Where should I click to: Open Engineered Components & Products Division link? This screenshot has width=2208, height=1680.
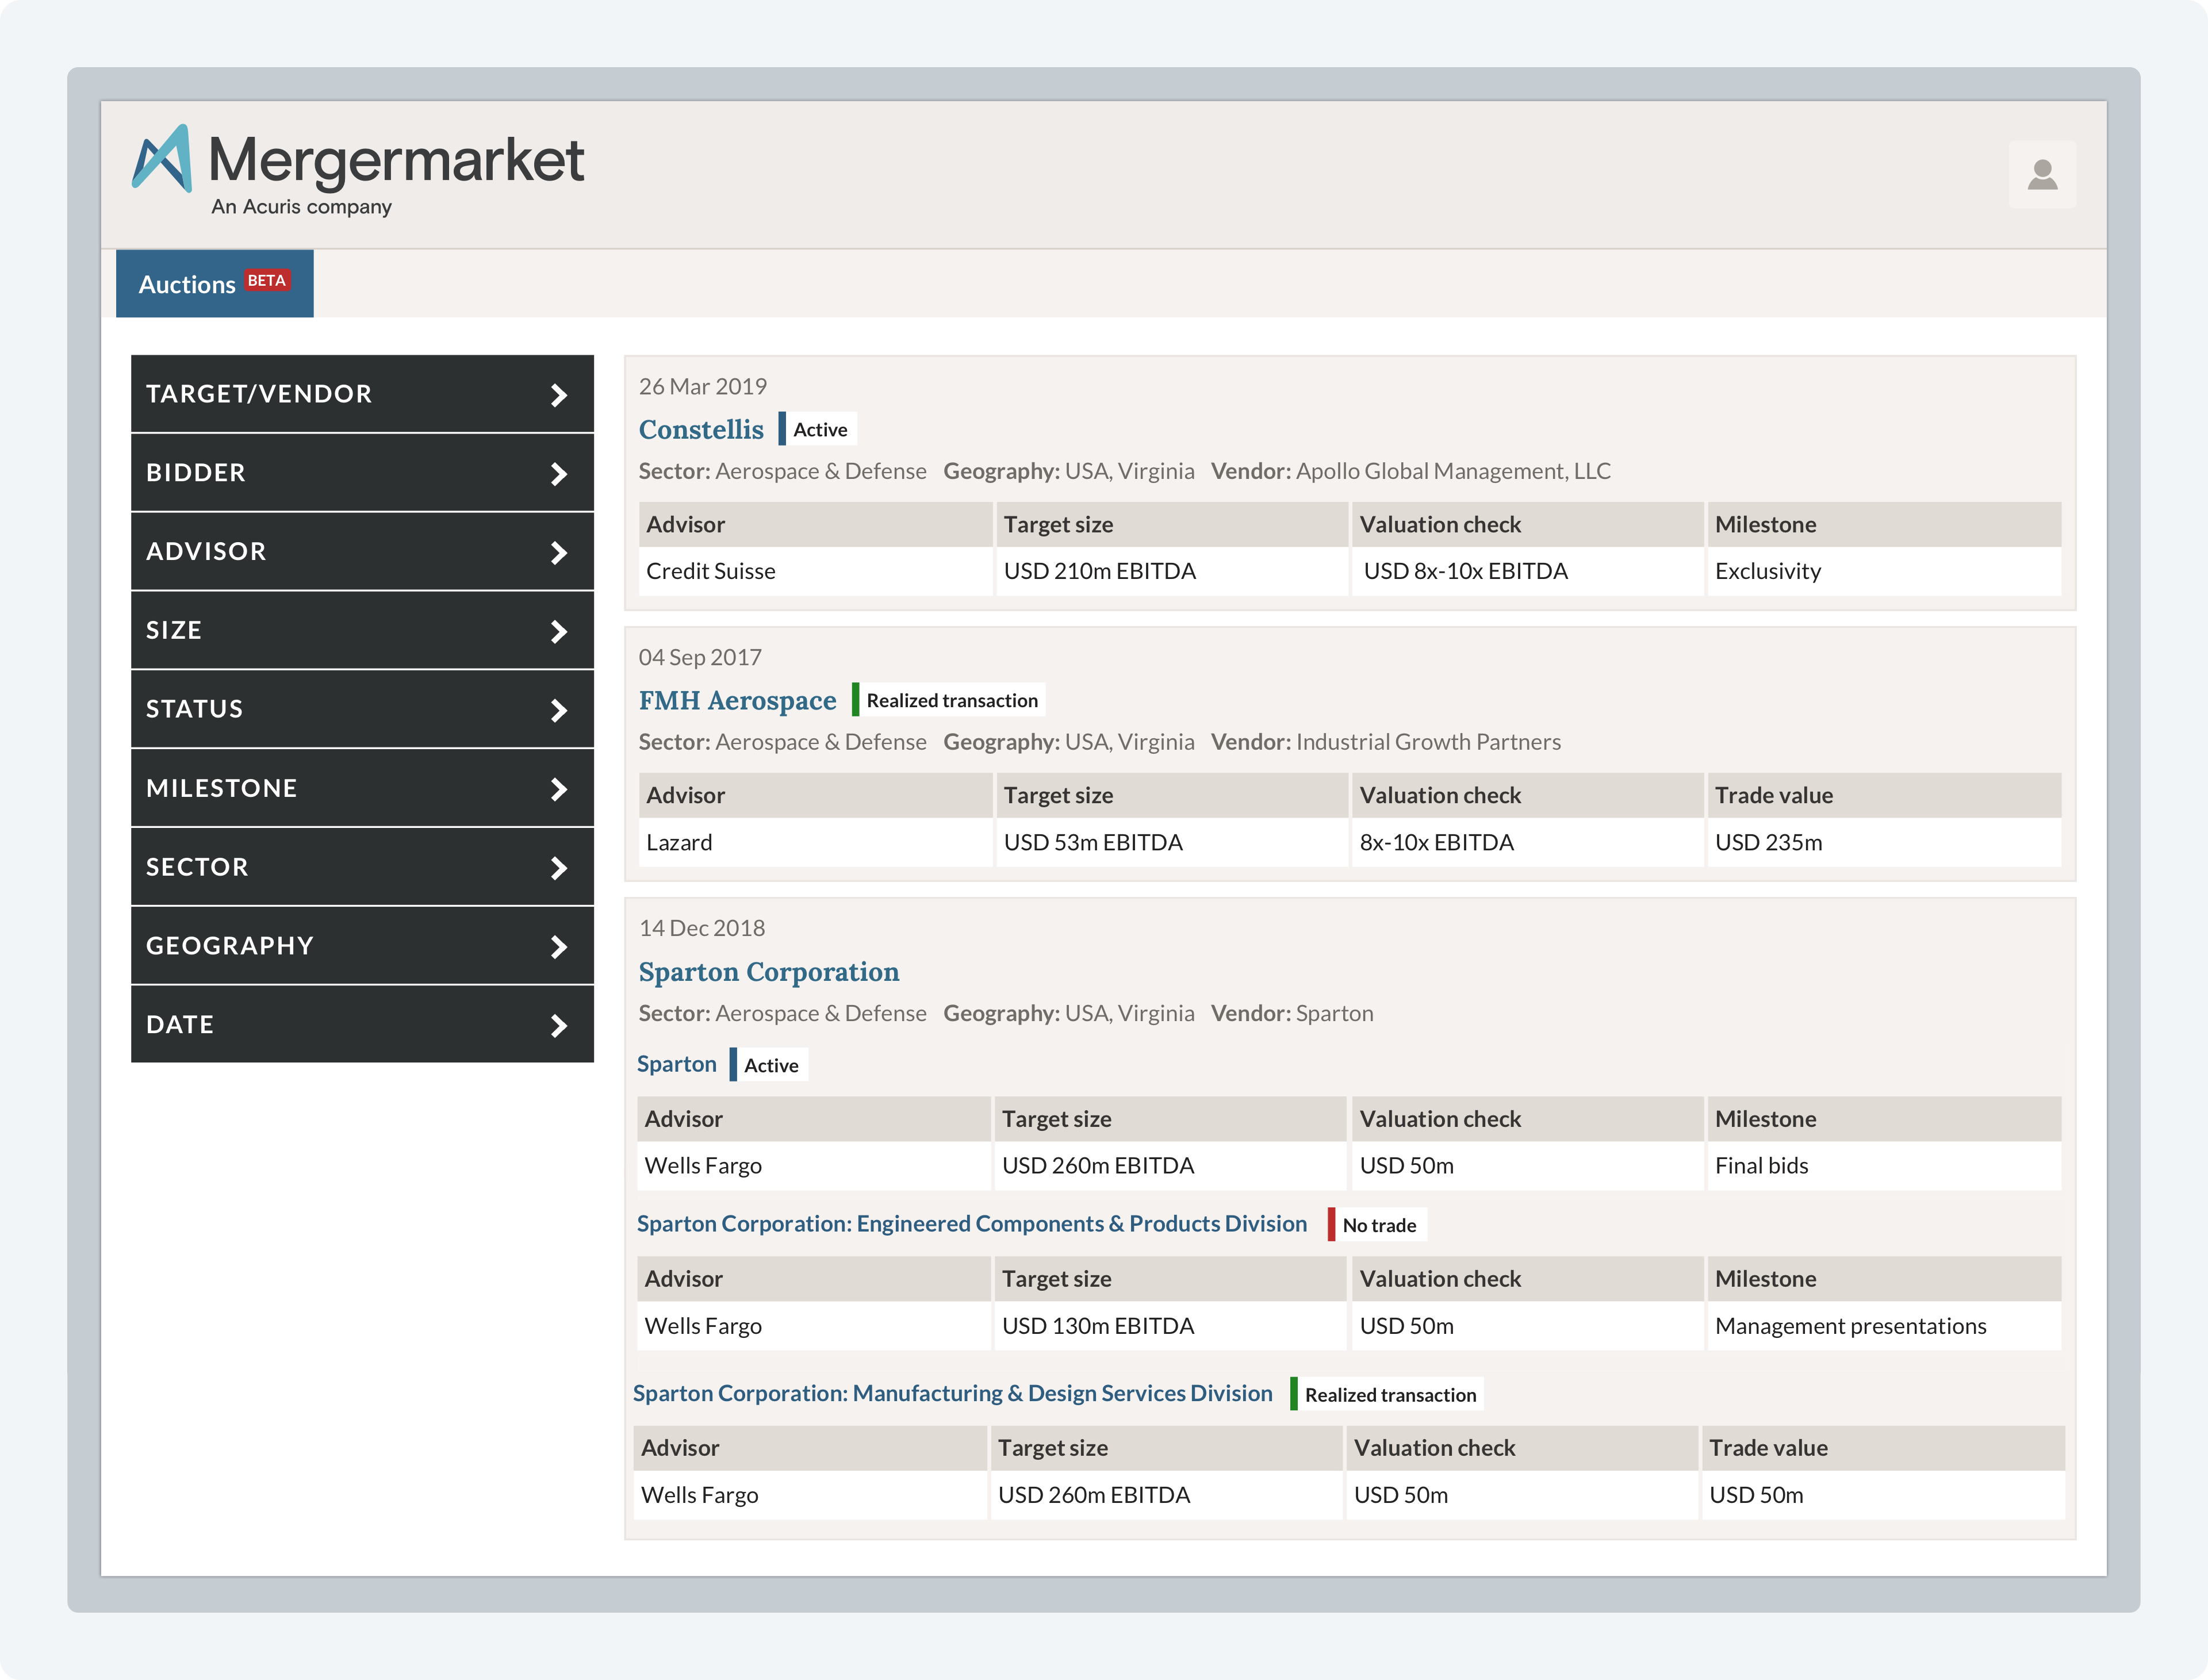coord(971,1224)
